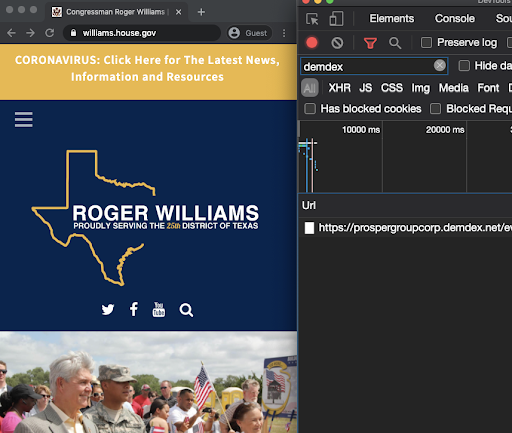
Task: Click the crowd photo hero image
Action: 148,382
